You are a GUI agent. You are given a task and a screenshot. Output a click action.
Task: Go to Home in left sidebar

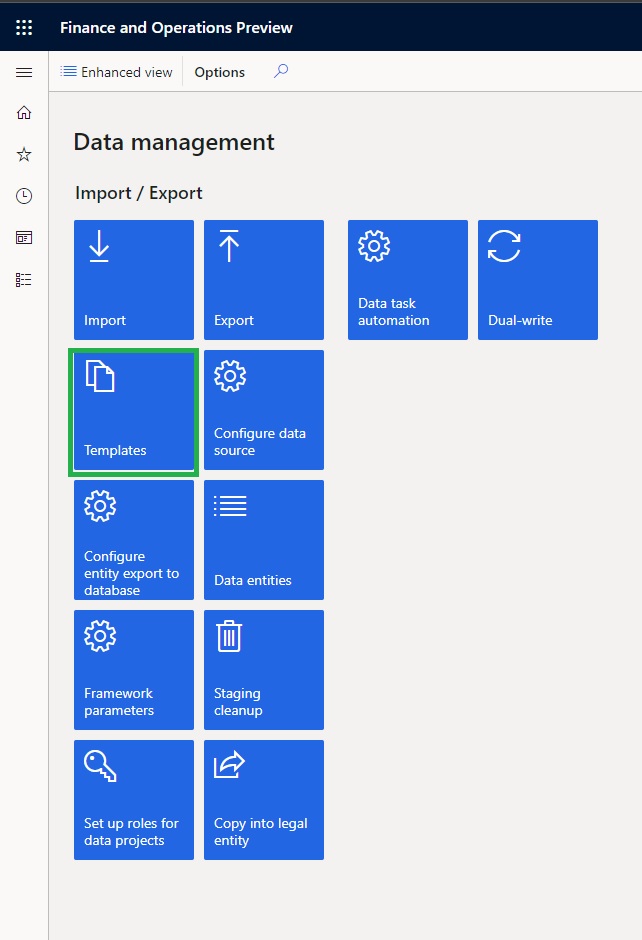(24, 113)
